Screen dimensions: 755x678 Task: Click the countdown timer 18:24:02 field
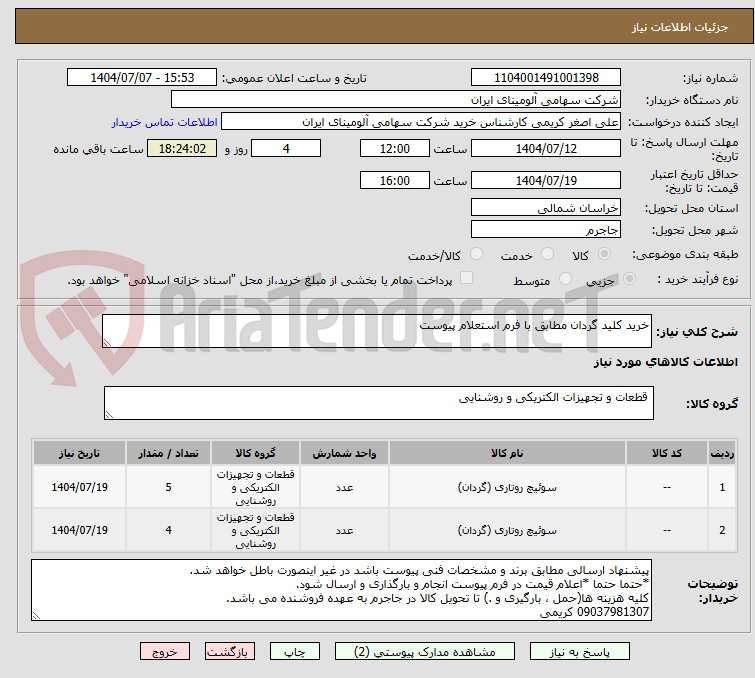(182, 148)
